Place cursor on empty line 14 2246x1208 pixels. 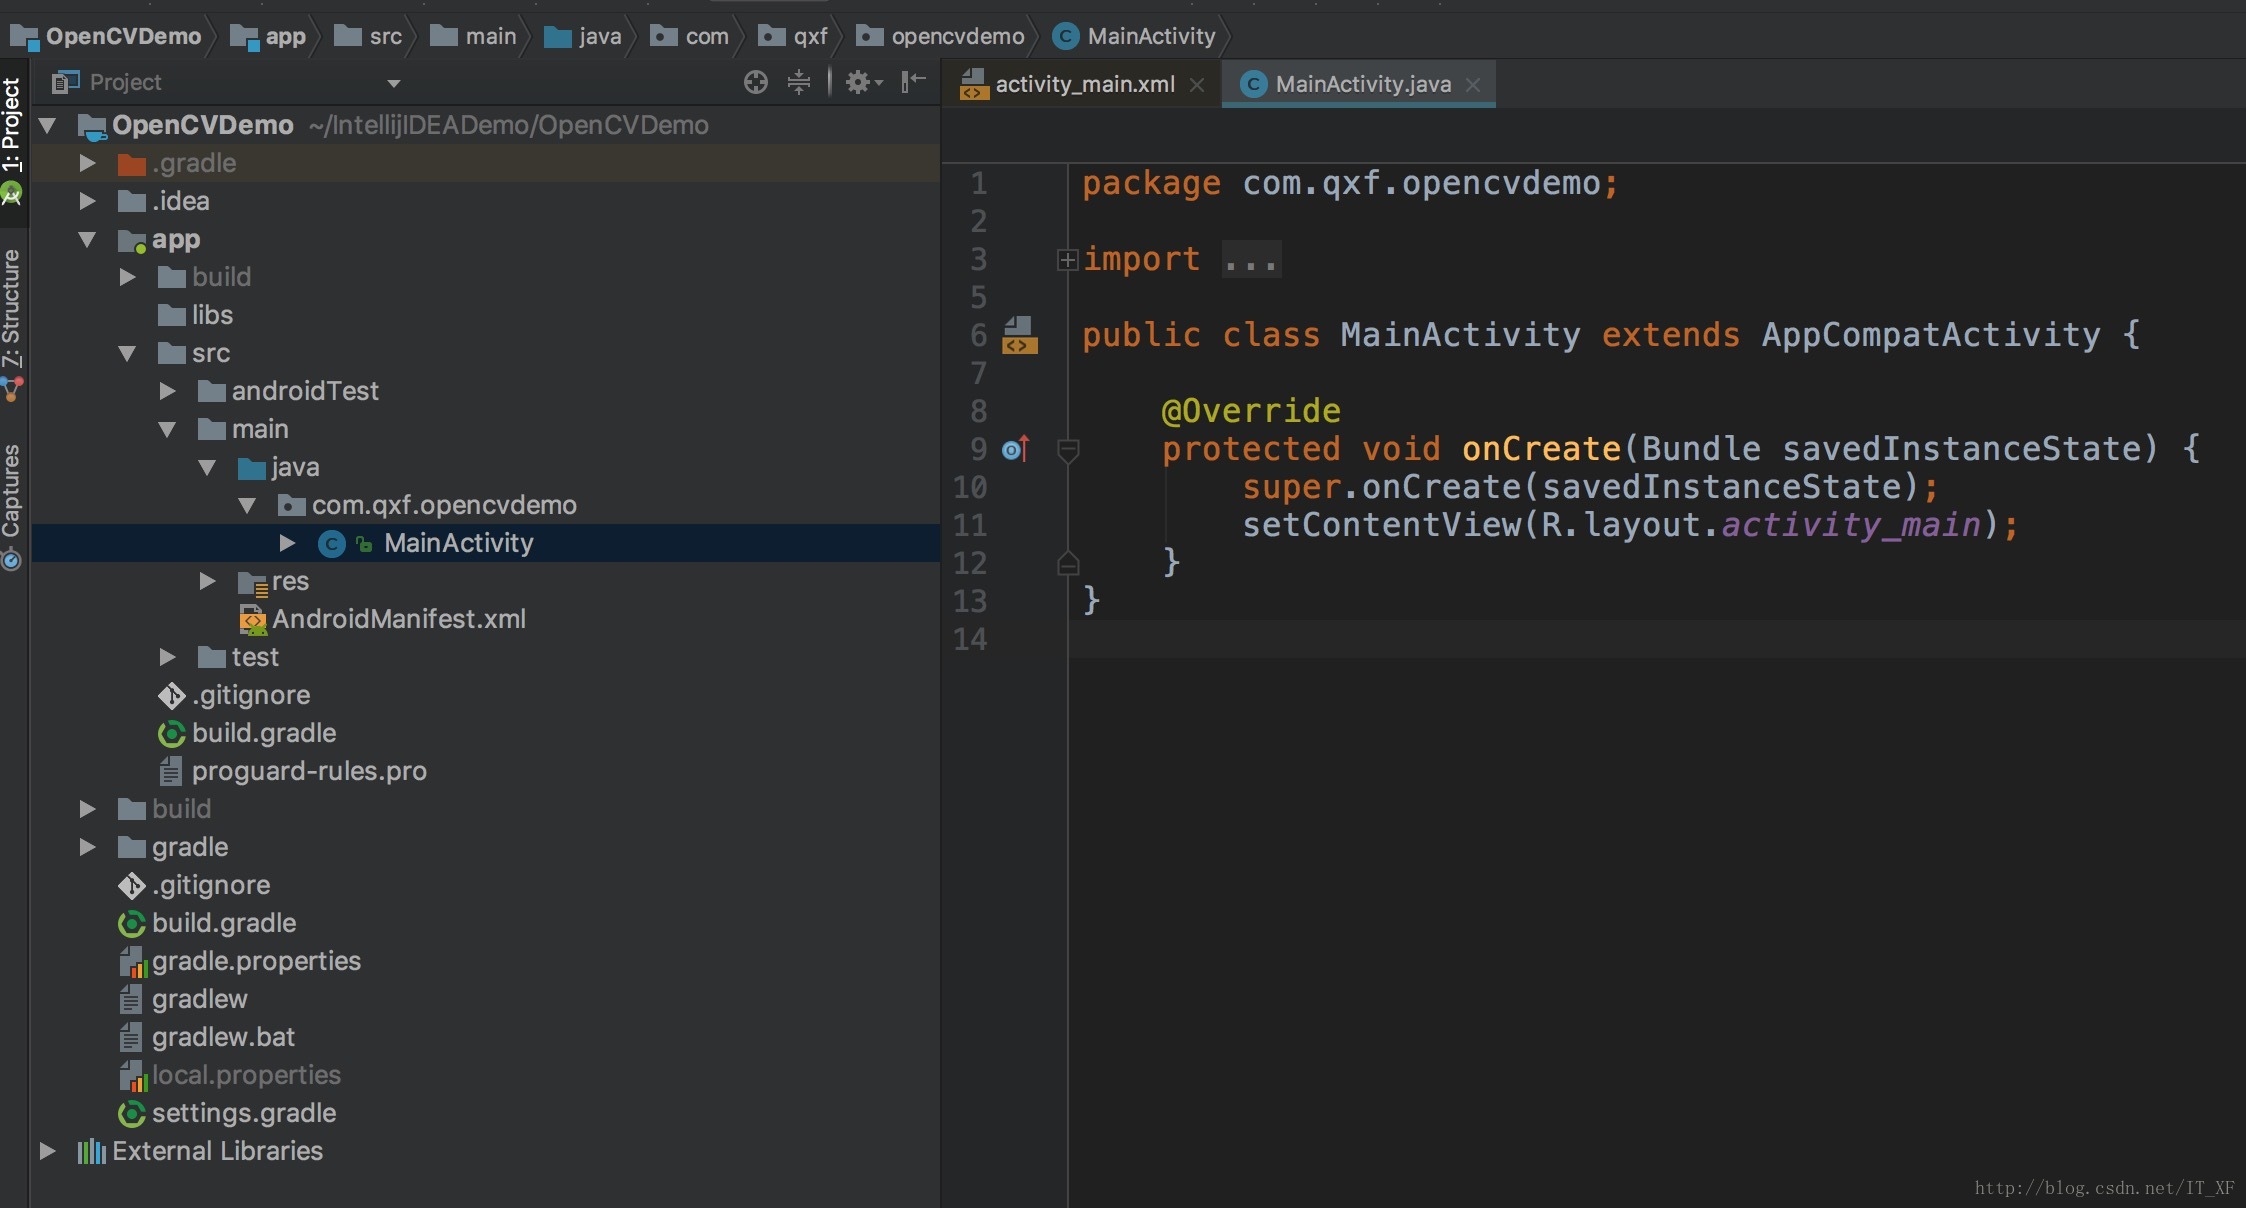1656,639
